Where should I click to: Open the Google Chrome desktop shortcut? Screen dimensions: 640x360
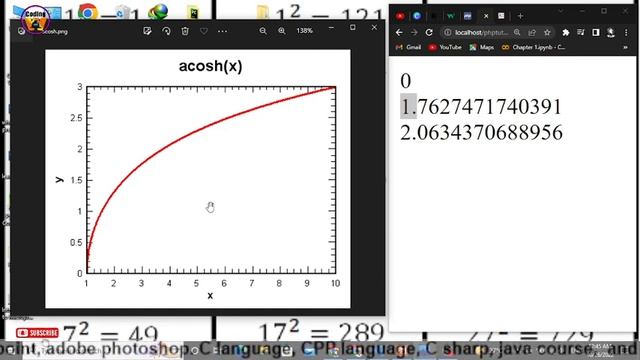pyautogui.click(x=88, y=12)
